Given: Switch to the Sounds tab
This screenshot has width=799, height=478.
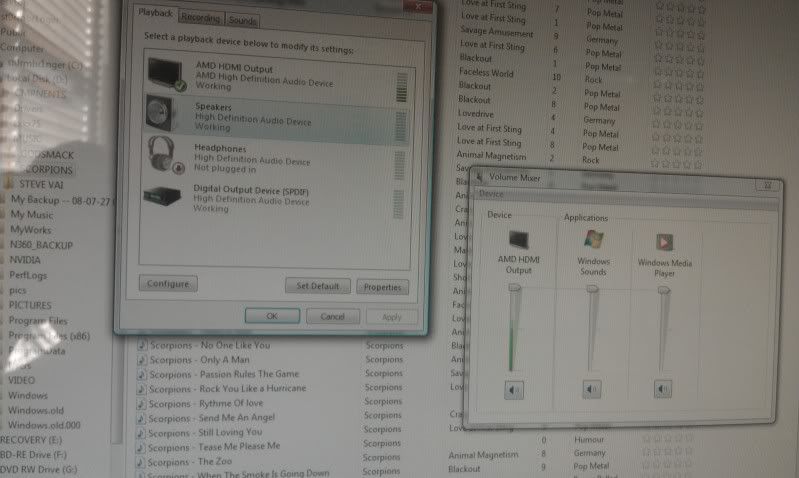Looking at the screenshot, I should (242, 20).
